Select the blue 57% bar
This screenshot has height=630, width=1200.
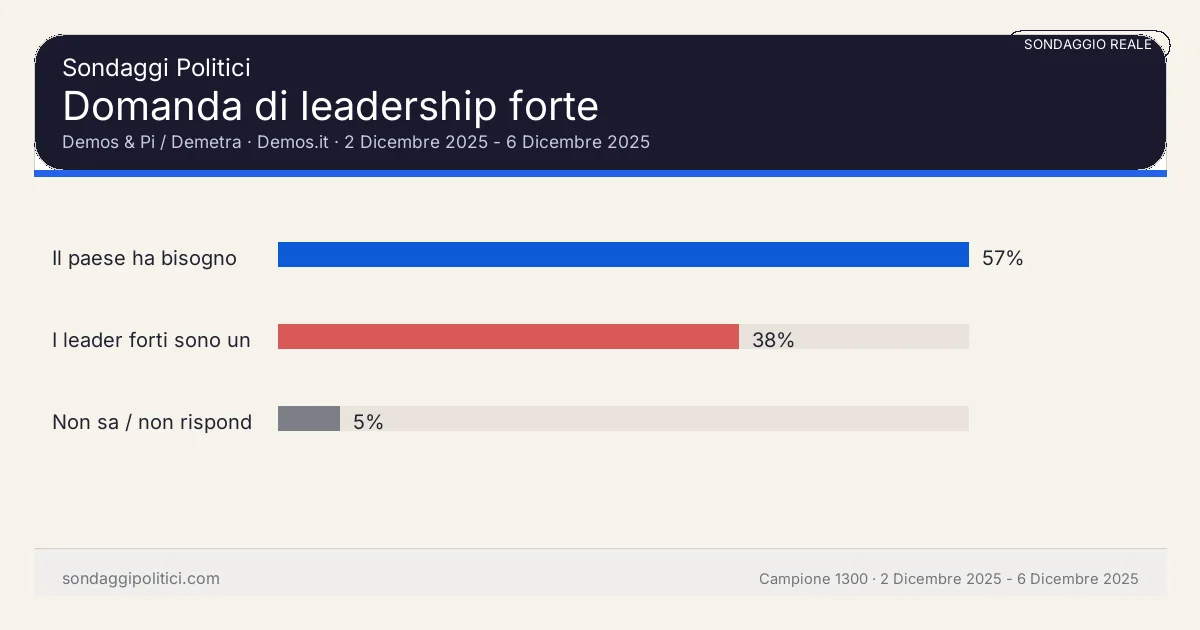[x=623, y=255]
